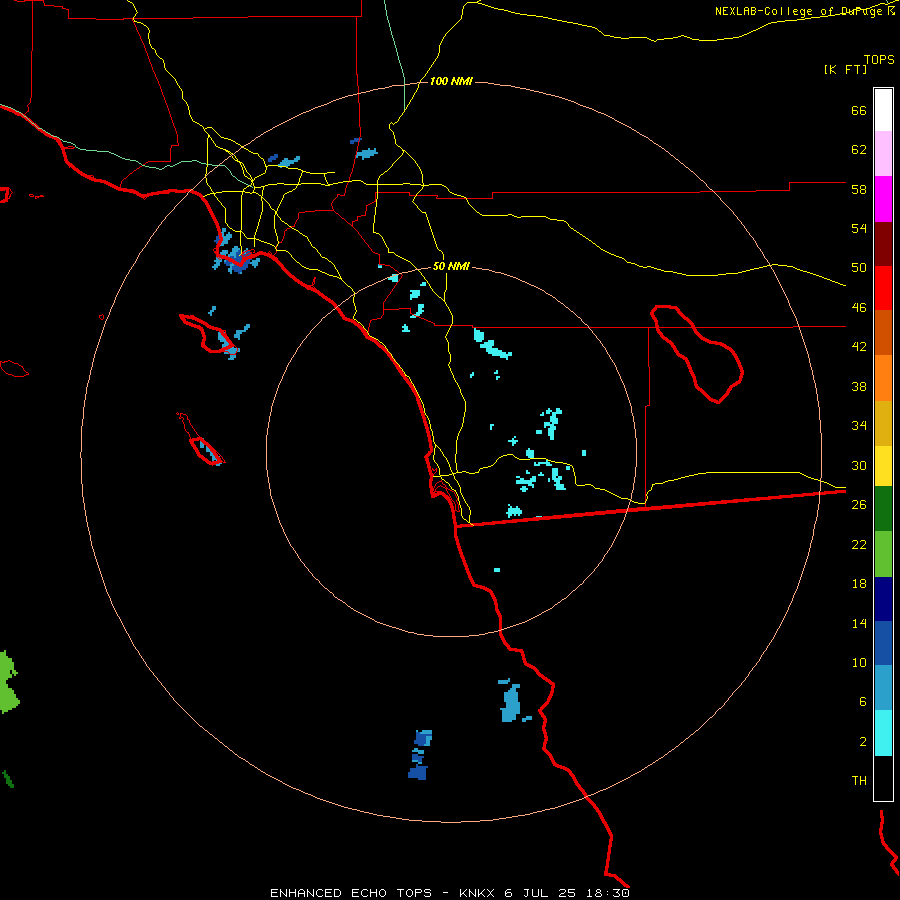The image size is (900, 900).
Task: Click the 38 legend value
Action: pos(859,386)
